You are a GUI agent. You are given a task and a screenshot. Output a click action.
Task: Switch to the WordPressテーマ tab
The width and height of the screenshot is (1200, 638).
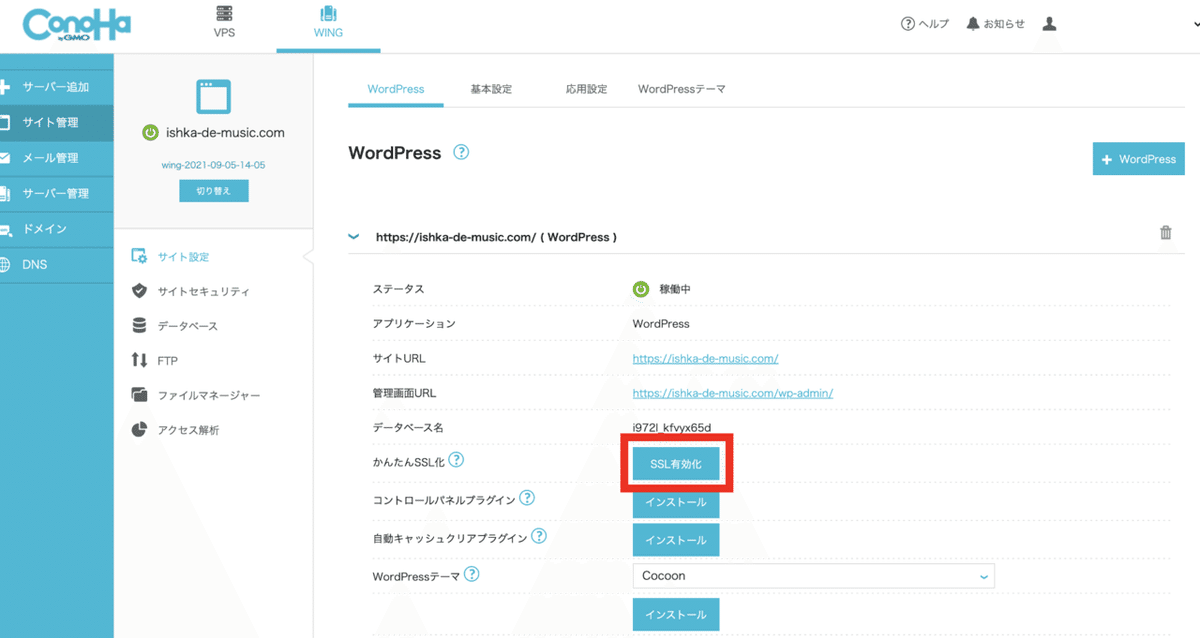click(682, 89)
